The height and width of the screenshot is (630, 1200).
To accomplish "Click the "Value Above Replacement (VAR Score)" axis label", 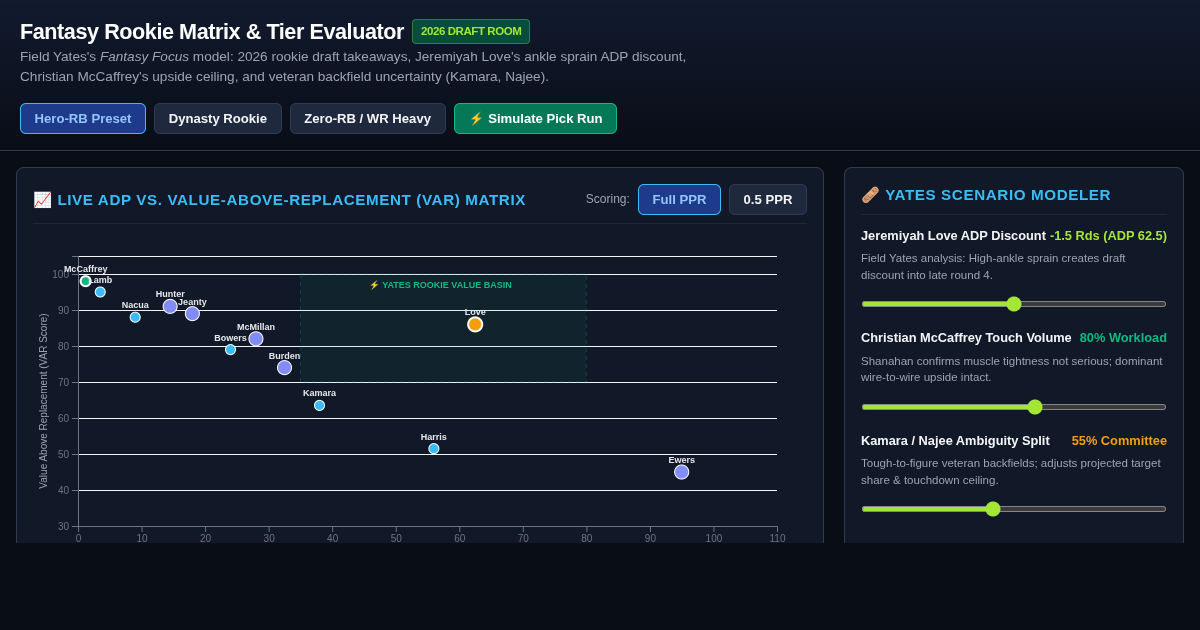I will tap(43, 401).
